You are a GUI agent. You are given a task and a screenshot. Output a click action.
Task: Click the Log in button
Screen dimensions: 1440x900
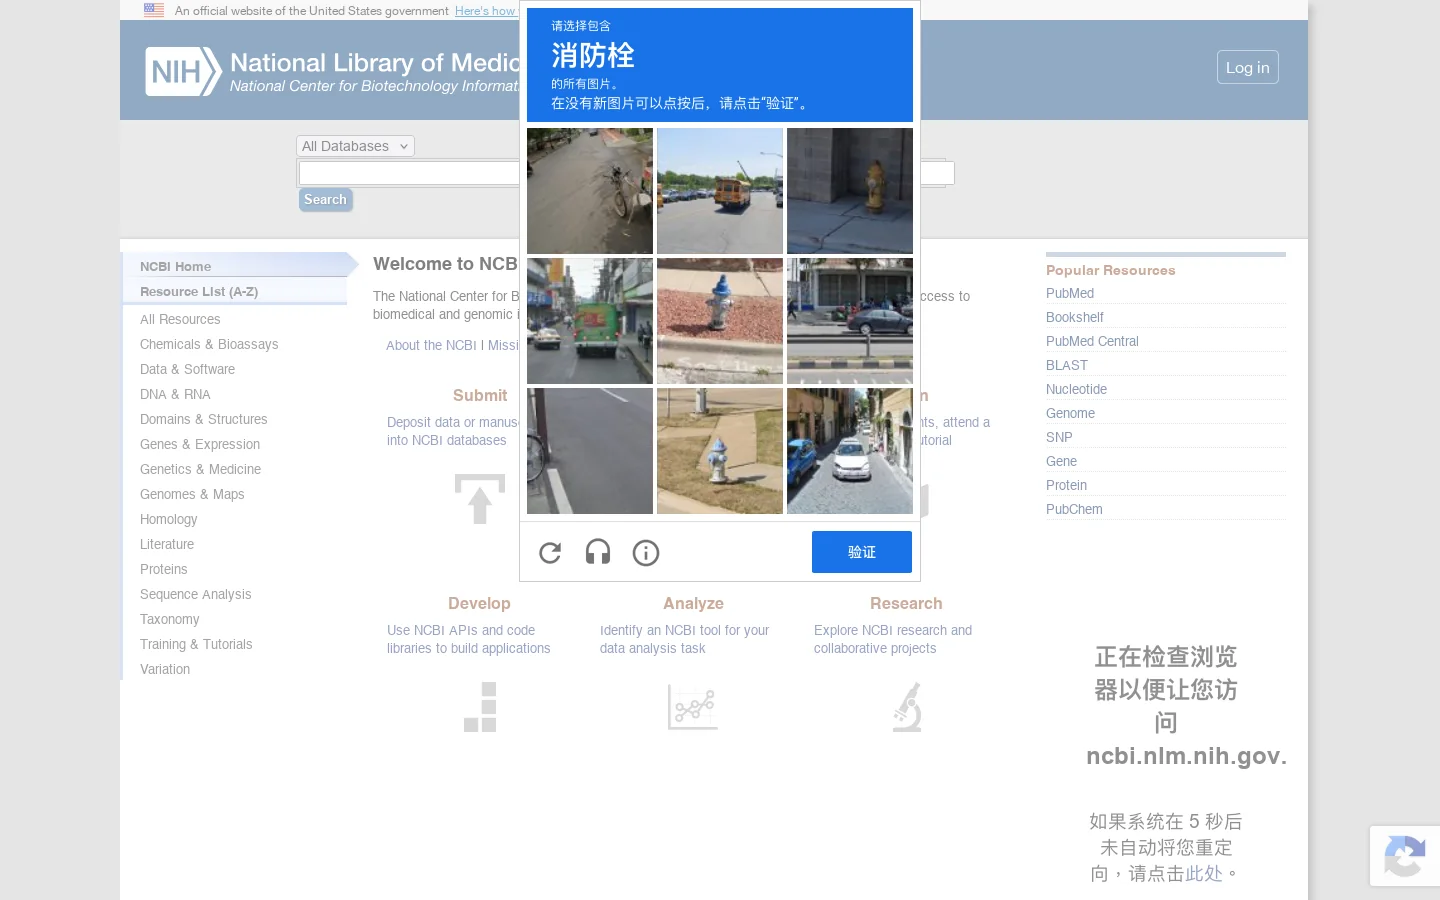[x=1247, y=67]
